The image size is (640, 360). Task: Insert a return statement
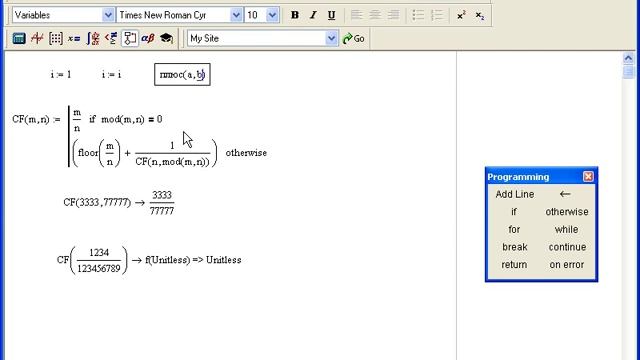(514, 264)
